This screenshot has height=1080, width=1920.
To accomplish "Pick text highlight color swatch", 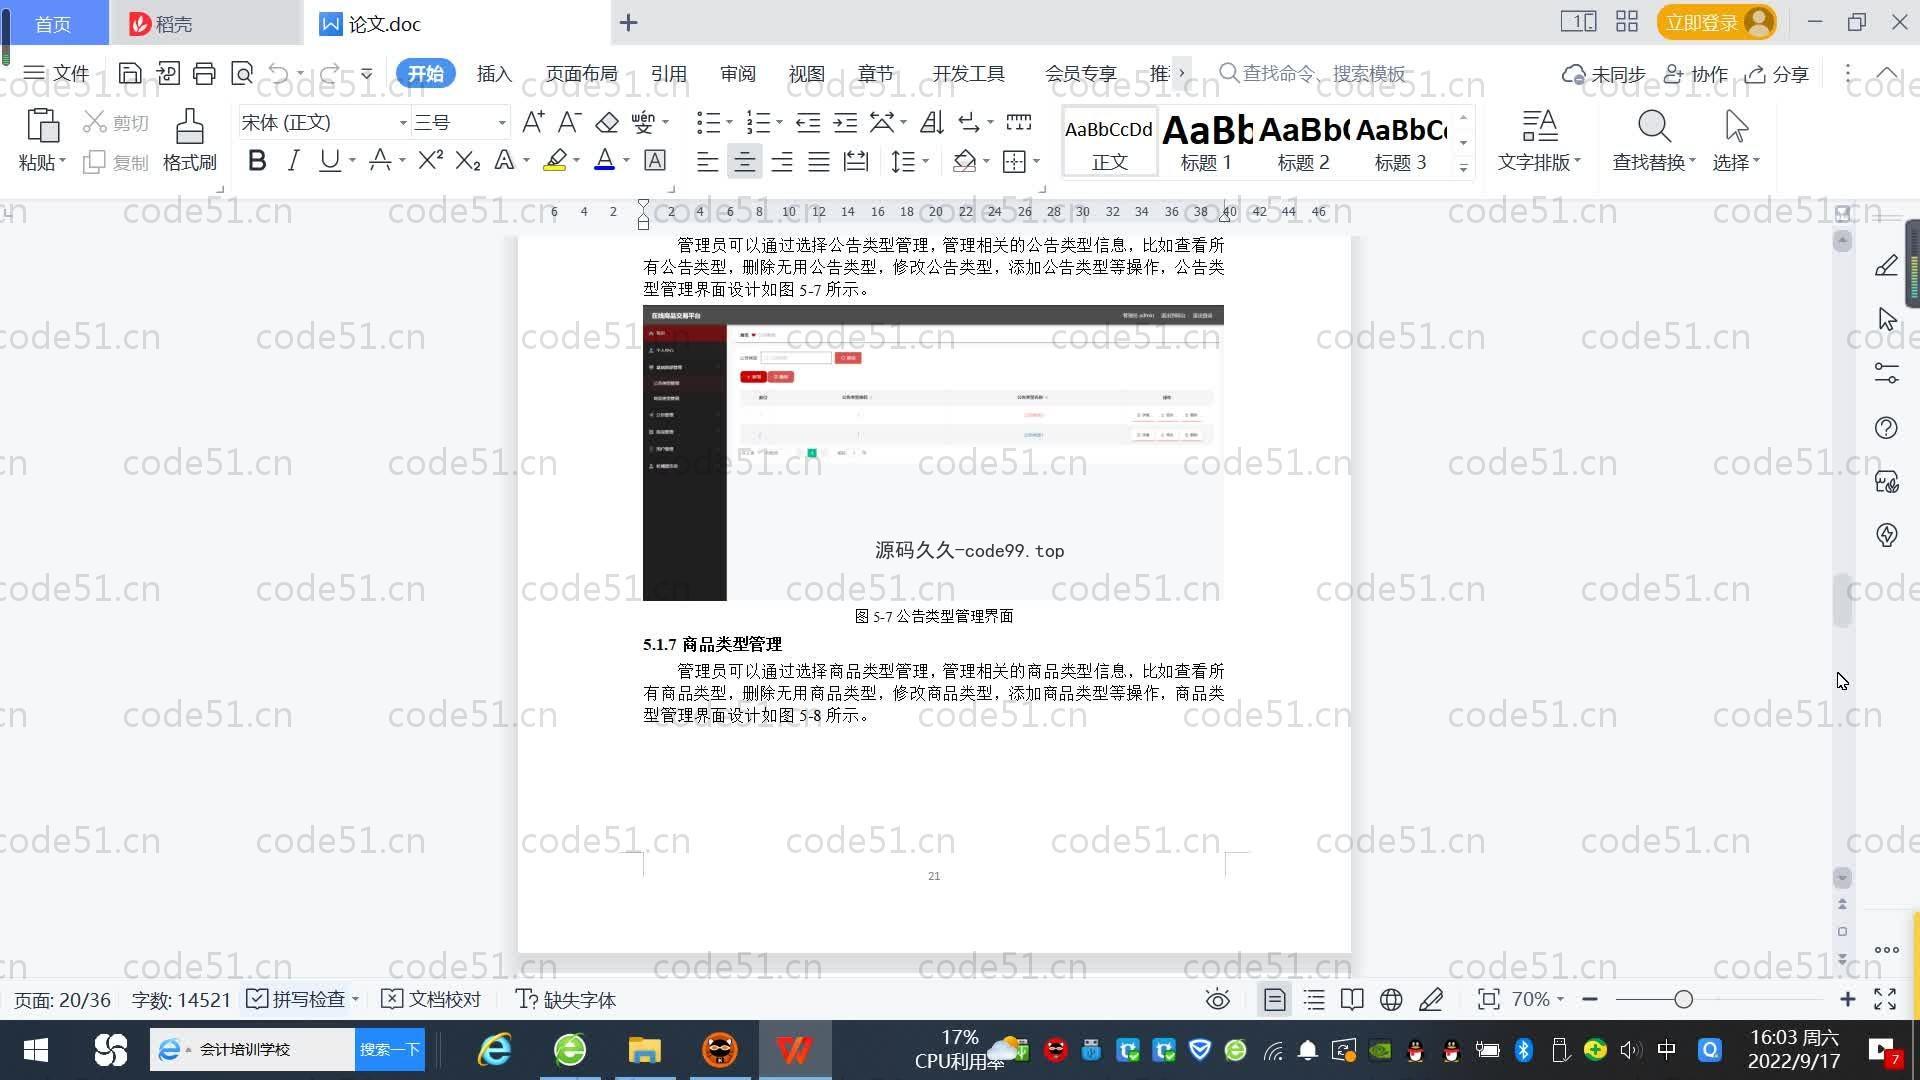I will (x=555, y=160).
